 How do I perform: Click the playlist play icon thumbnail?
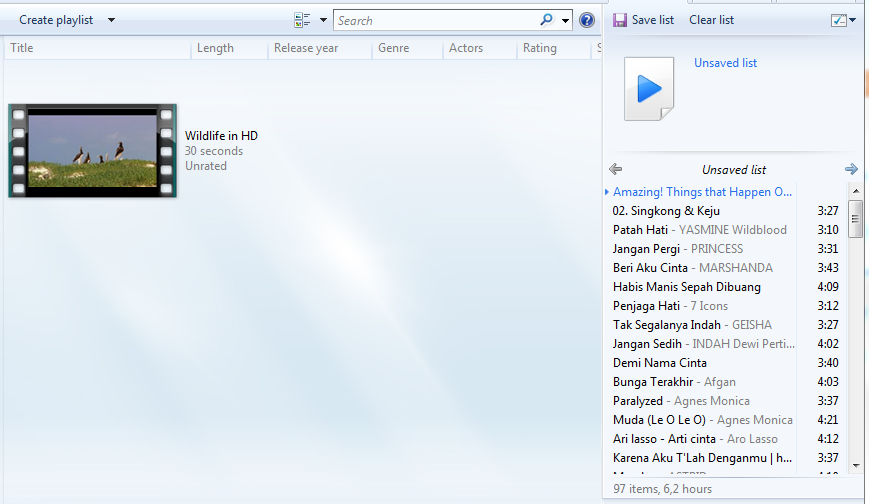point(649,89)
